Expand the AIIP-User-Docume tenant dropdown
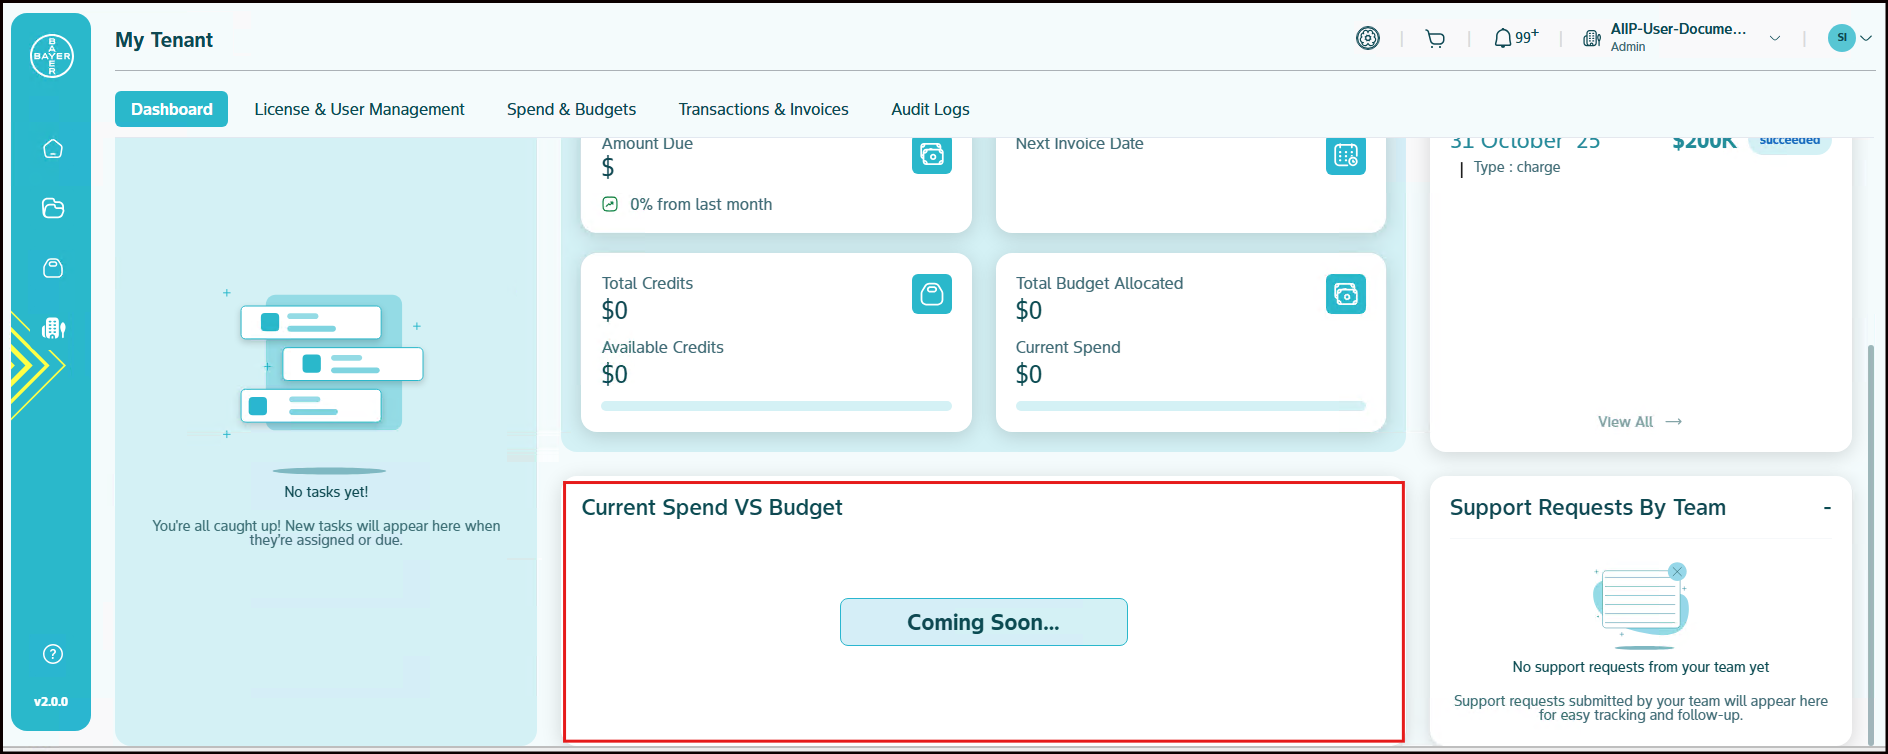The height and width of the screenshot is (754, 1888). pos(1775,39)
